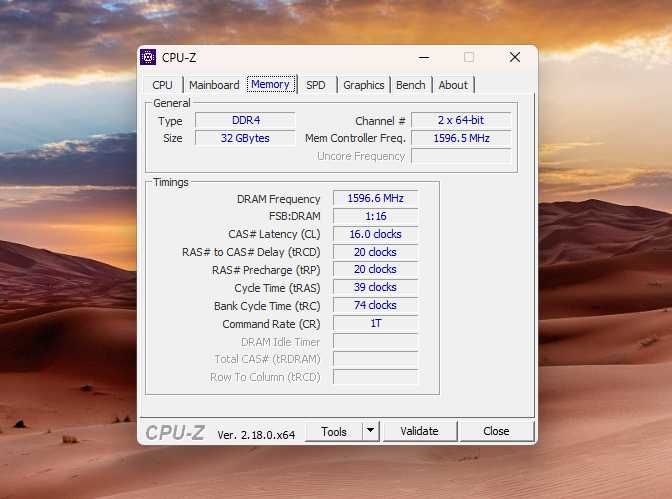
Task: Expand the Tools dropdown arrow
Action: click(x=371, y=430)
